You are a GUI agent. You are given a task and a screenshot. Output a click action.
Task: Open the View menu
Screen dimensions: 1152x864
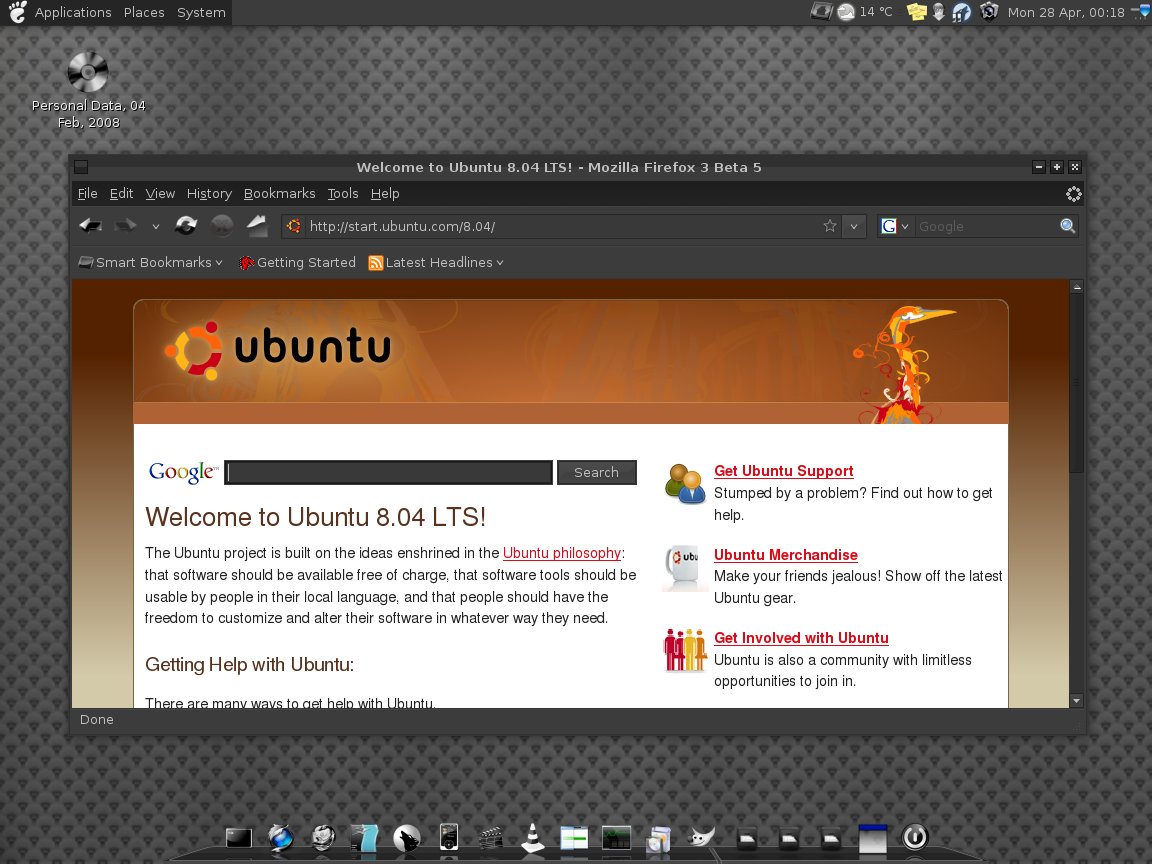[160, 193]
